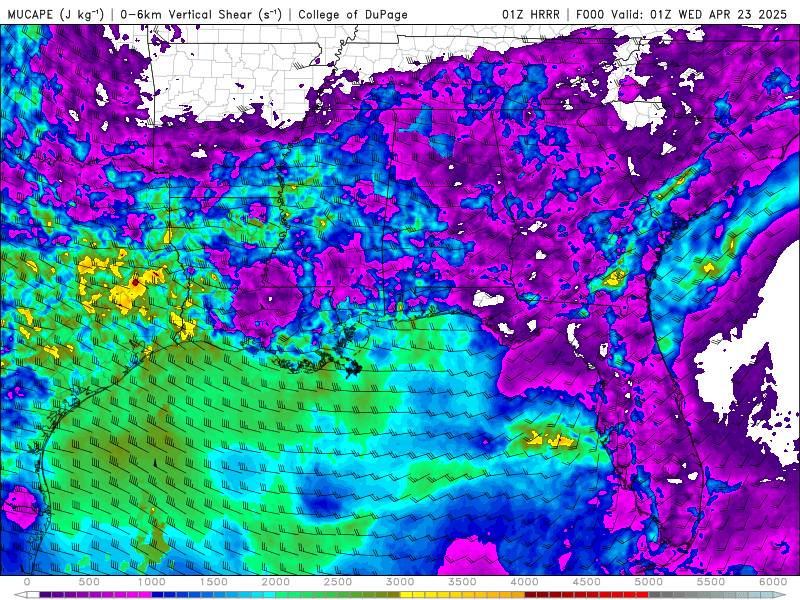Click the first dark red swatch below 4000

(x=531, y=595)
